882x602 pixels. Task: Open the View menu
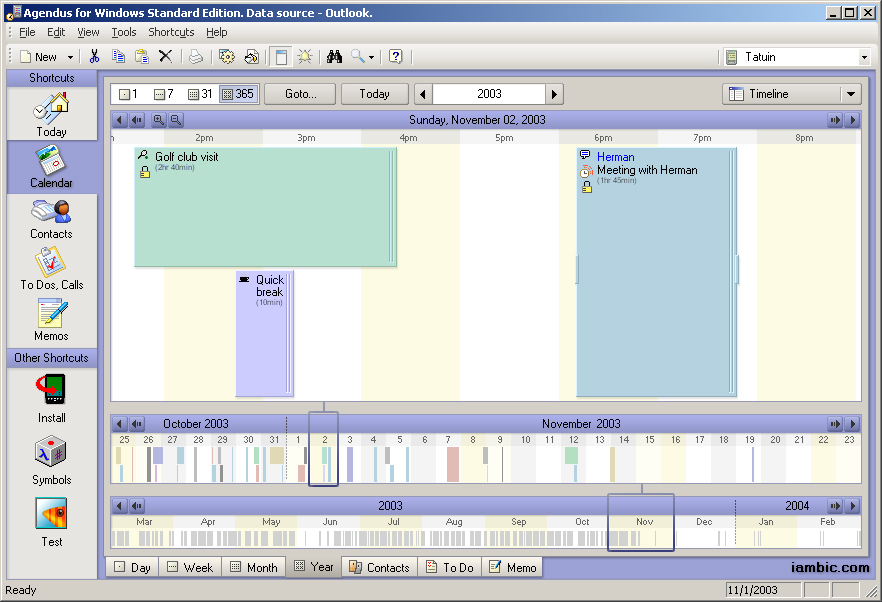point(88,32)
